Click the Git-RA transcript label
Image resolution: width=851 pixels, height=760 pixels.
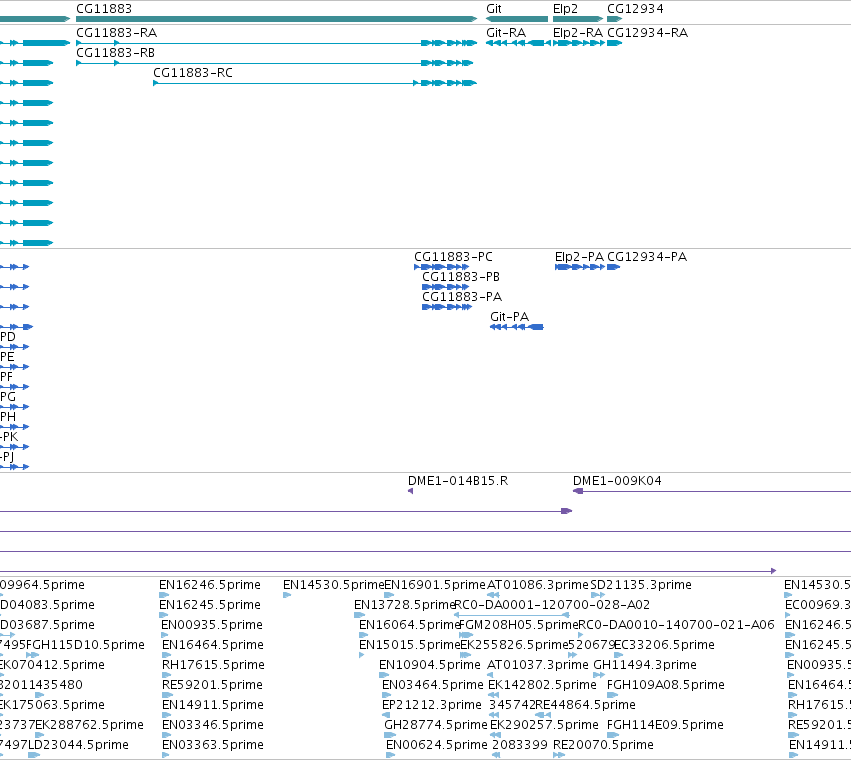point(506,33)
